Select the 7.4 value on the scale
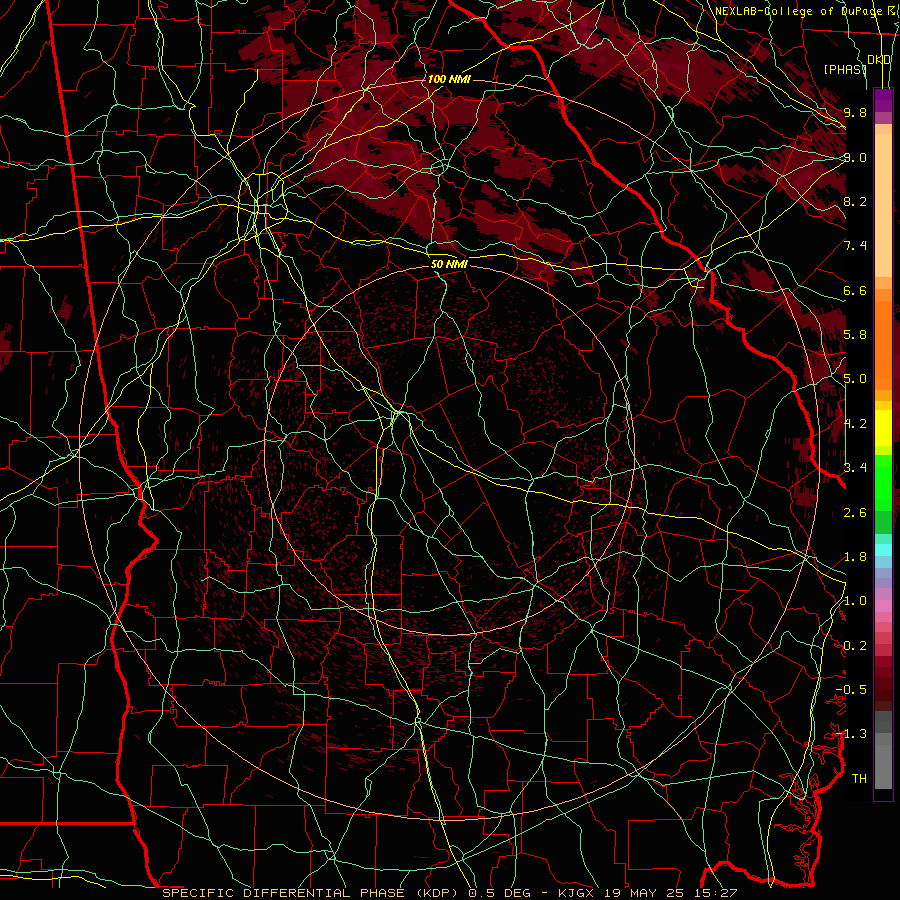The image size is (900, 900). click(x=855, y=246)
